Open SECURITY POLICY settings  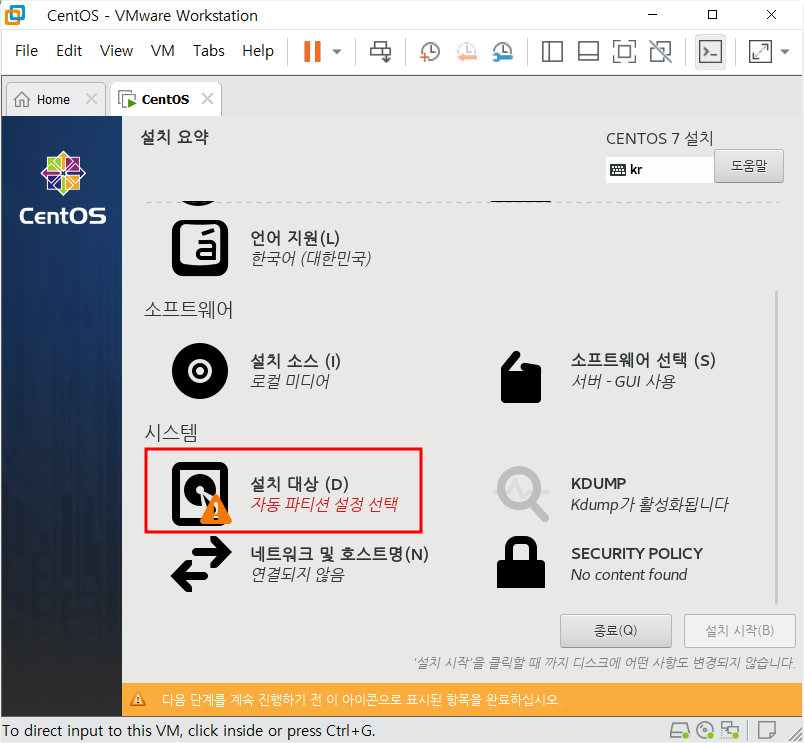pyautogui.click(x=600, y=564)
